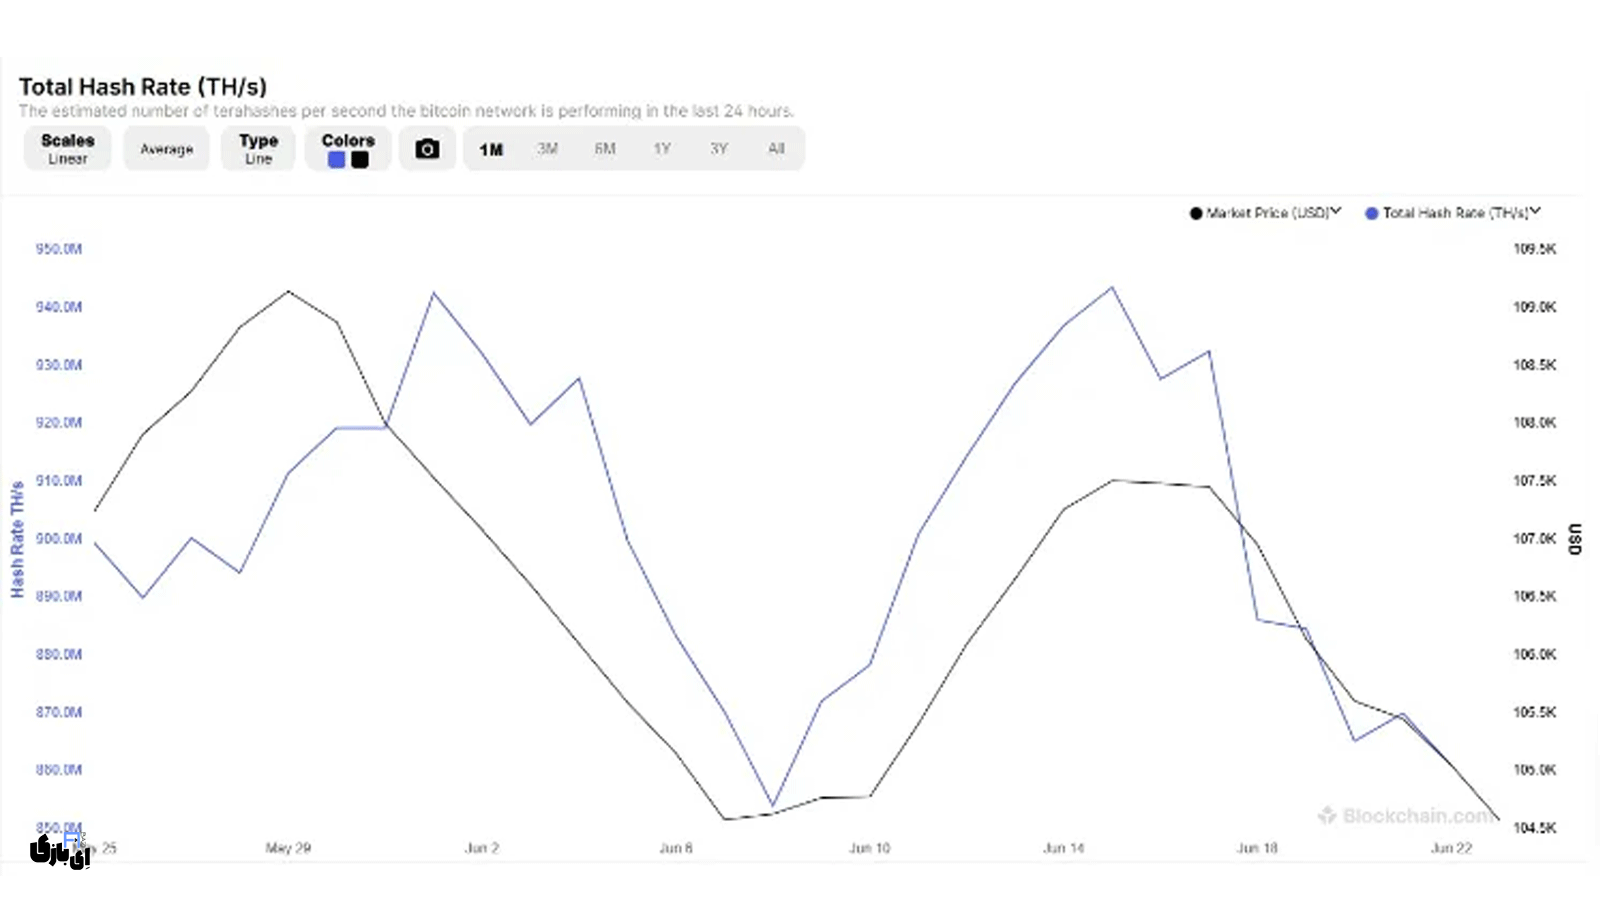The image size is (1600, 900).
Task: Click the Total Hash Rate legend dot
Action: [1372, 213]
